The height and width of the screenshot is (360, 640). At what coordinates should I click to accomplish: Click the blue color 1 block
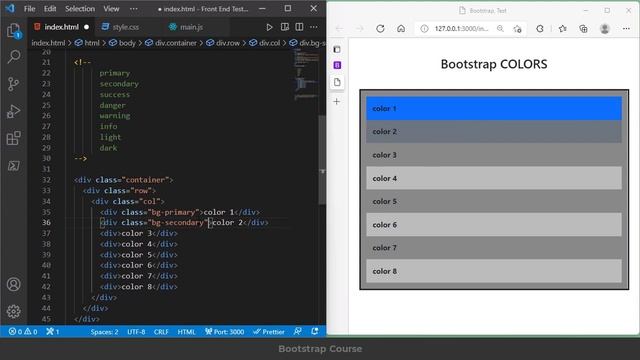[494, 109]
